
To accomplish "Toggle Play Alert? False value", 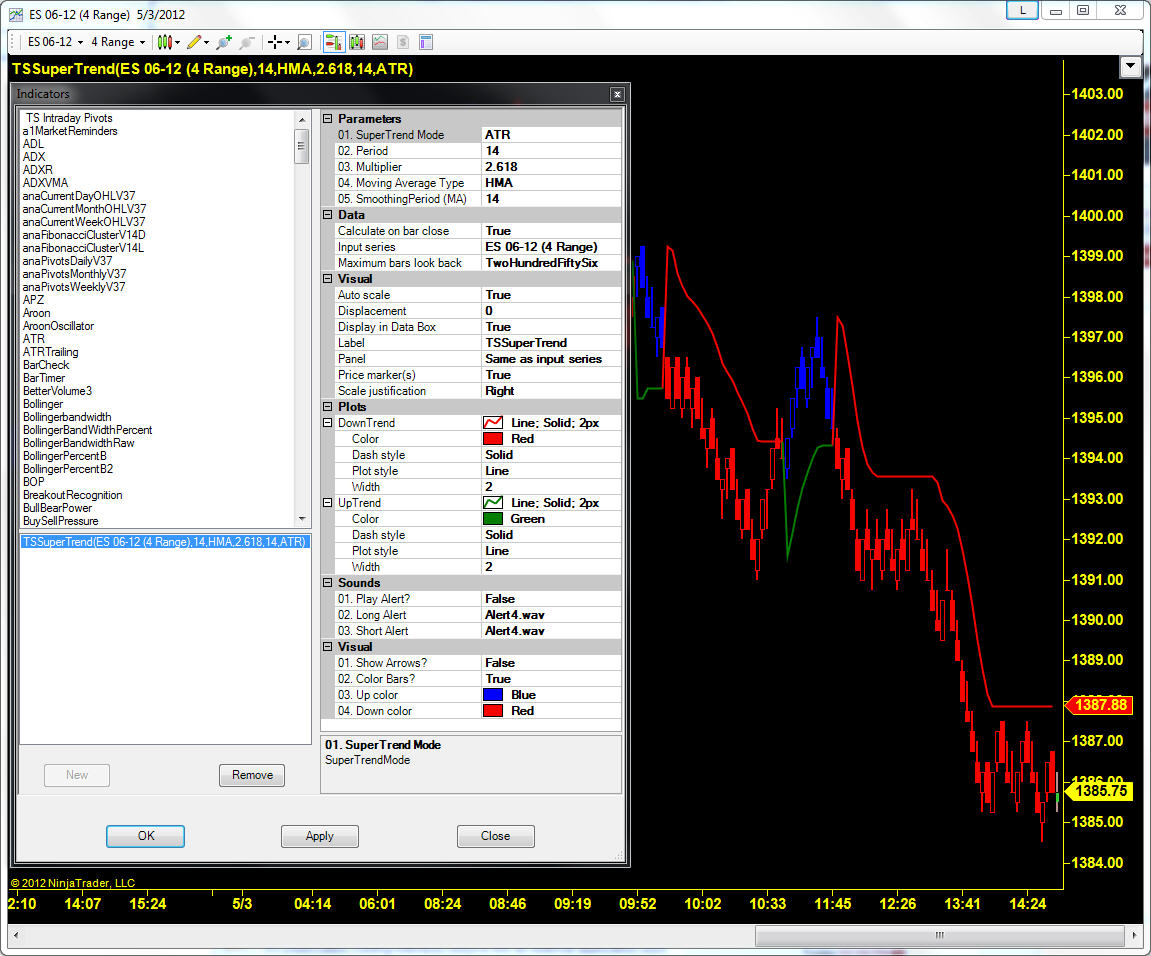I will [551, 599].
